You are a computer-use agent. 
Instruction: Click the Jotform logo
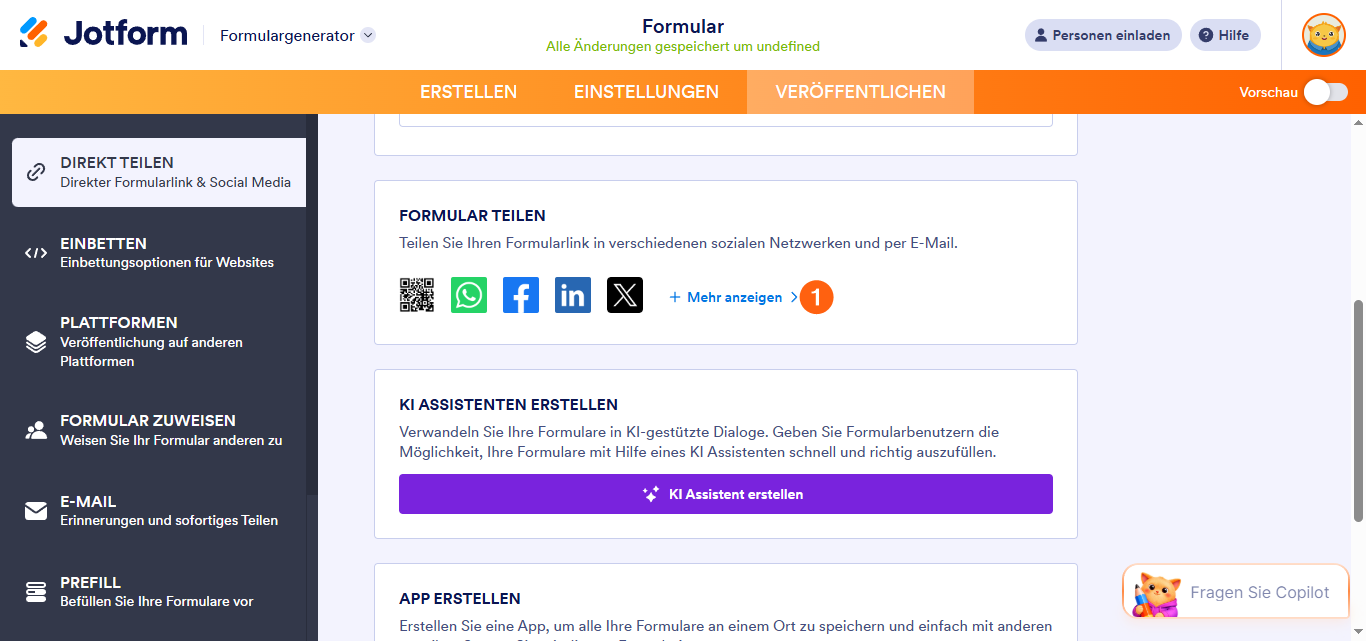point(103,34)
